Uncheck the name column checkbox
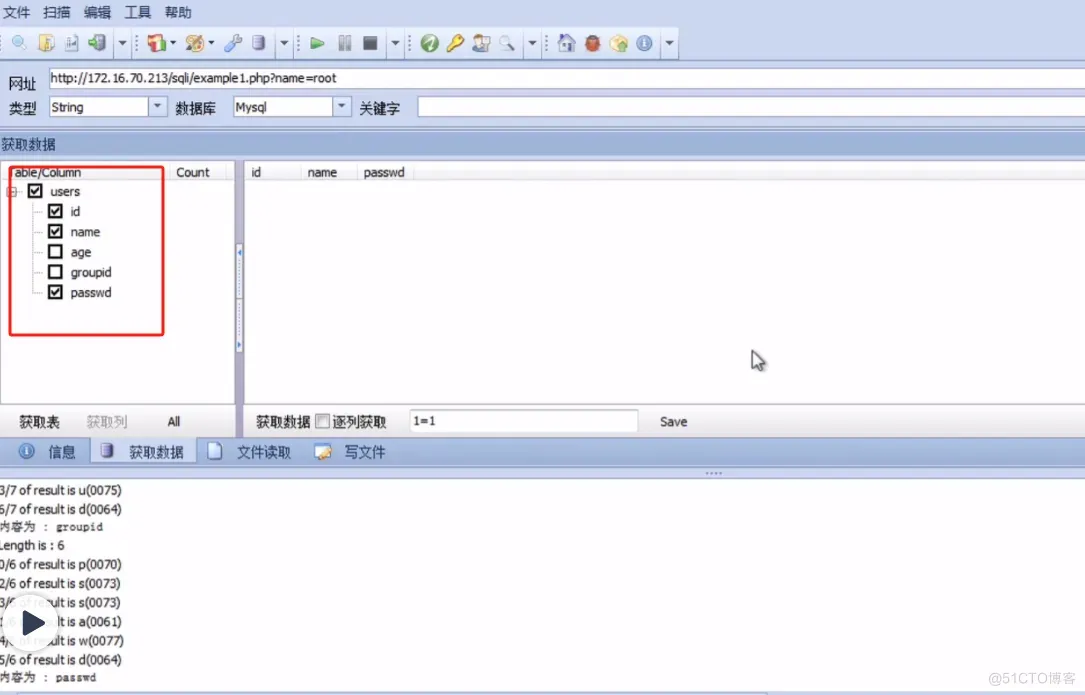Image resolution: width=1085 pixels, height=695 pixels. coord(55,231)
